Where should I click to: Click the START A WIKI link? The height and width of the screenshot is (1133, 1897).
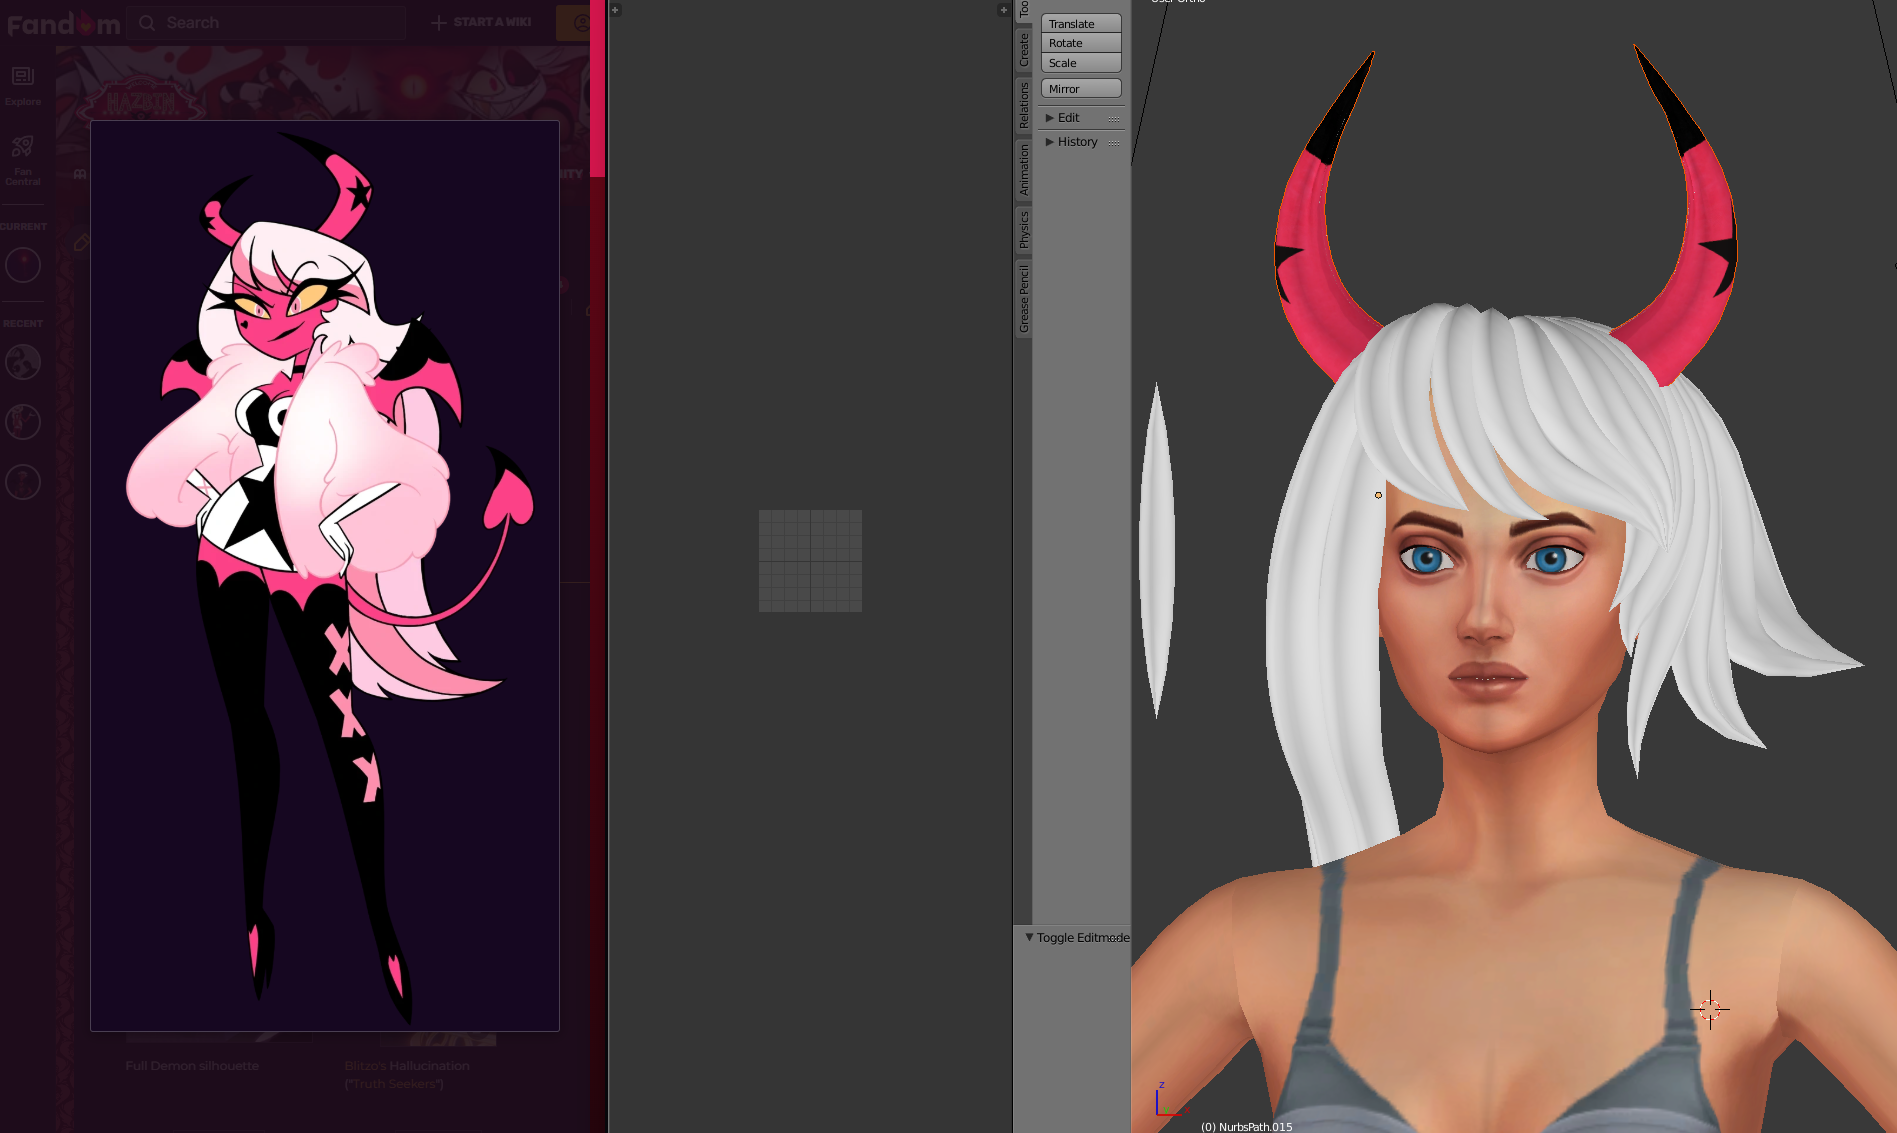(492, 22)
